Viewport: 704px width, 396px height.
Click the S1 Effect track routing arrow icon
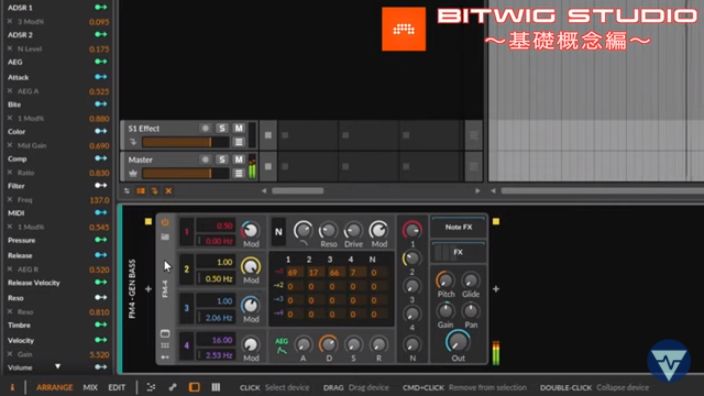(x=133, y=142)
